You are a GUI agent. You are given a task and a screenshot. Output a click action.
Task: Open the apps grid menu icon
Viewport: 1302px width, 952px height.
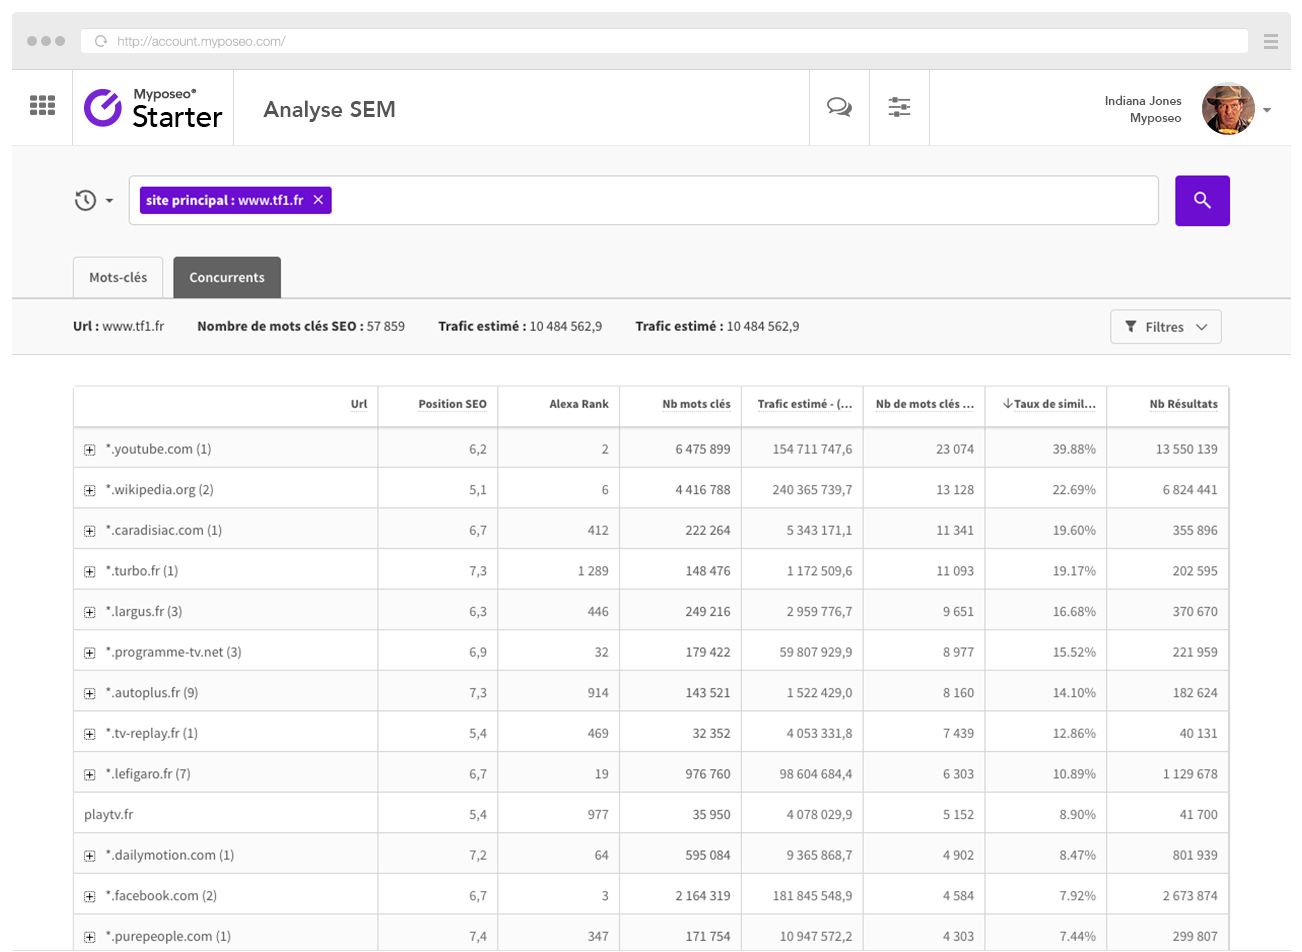(42, 105)
